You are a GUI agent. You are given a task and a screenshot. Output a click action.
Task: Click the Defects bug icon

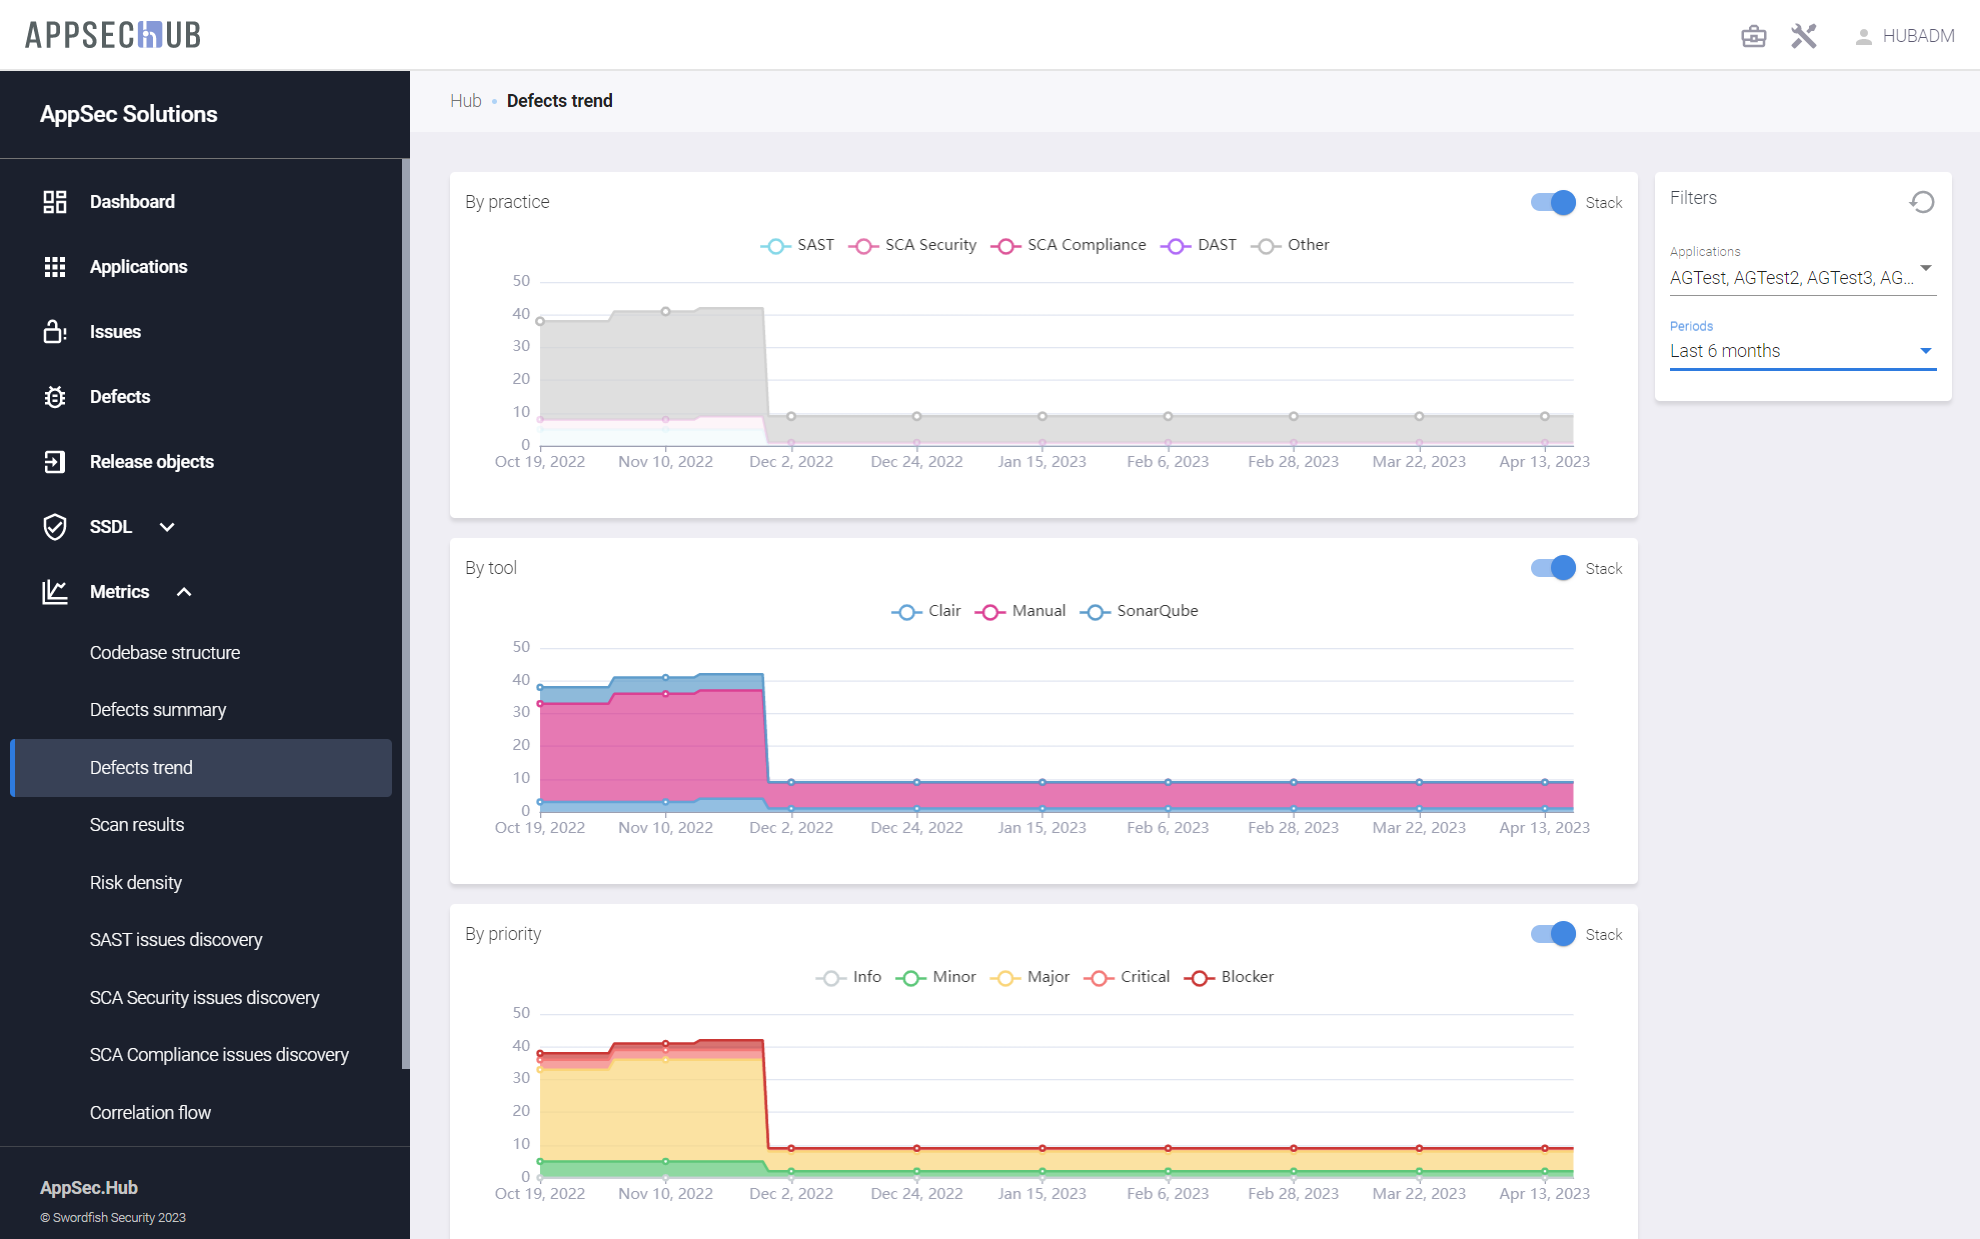tap(55, 397)
